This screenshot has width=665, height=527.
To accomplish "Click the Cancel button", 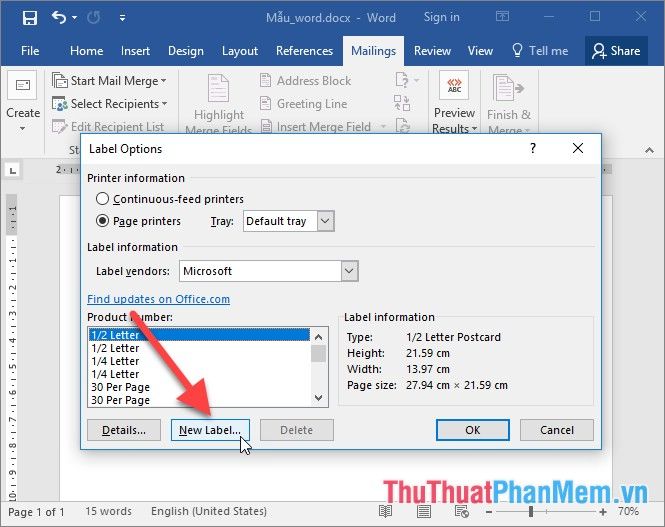I will coord(556,430).
